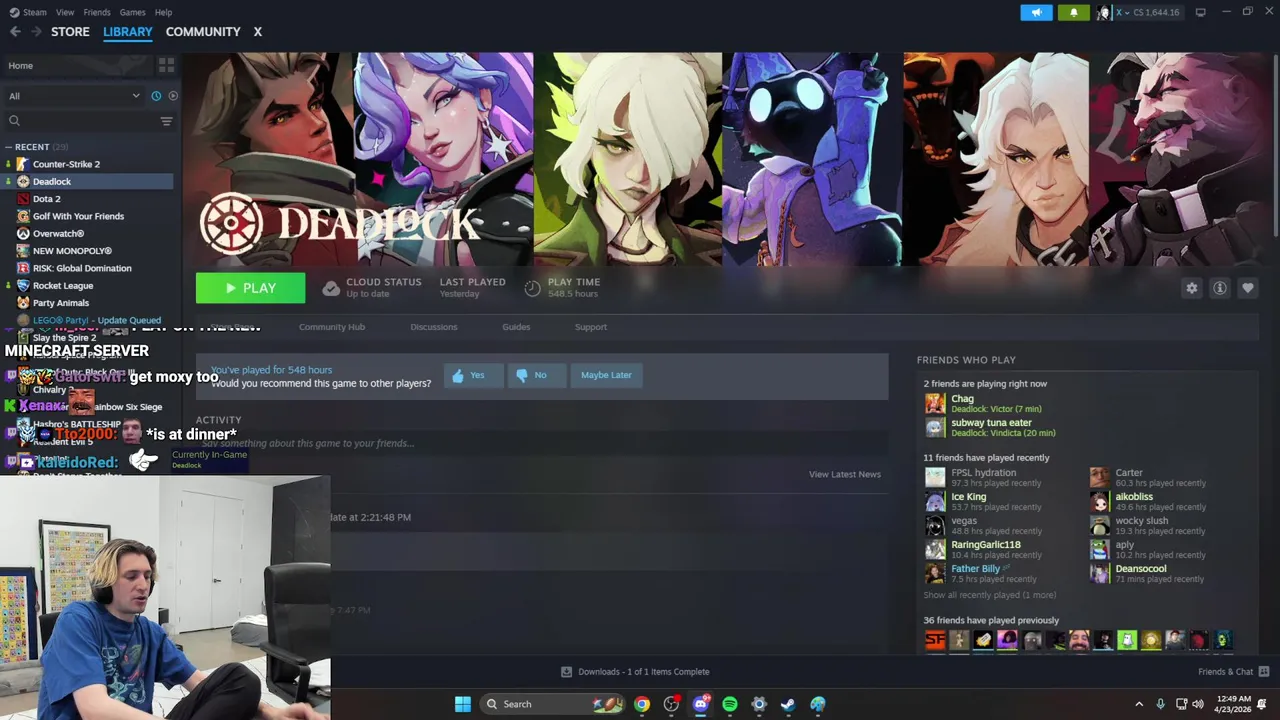Add Deadlock to favorites heart icon
Screen dimensions: 1280x720
click(1248, 288)
